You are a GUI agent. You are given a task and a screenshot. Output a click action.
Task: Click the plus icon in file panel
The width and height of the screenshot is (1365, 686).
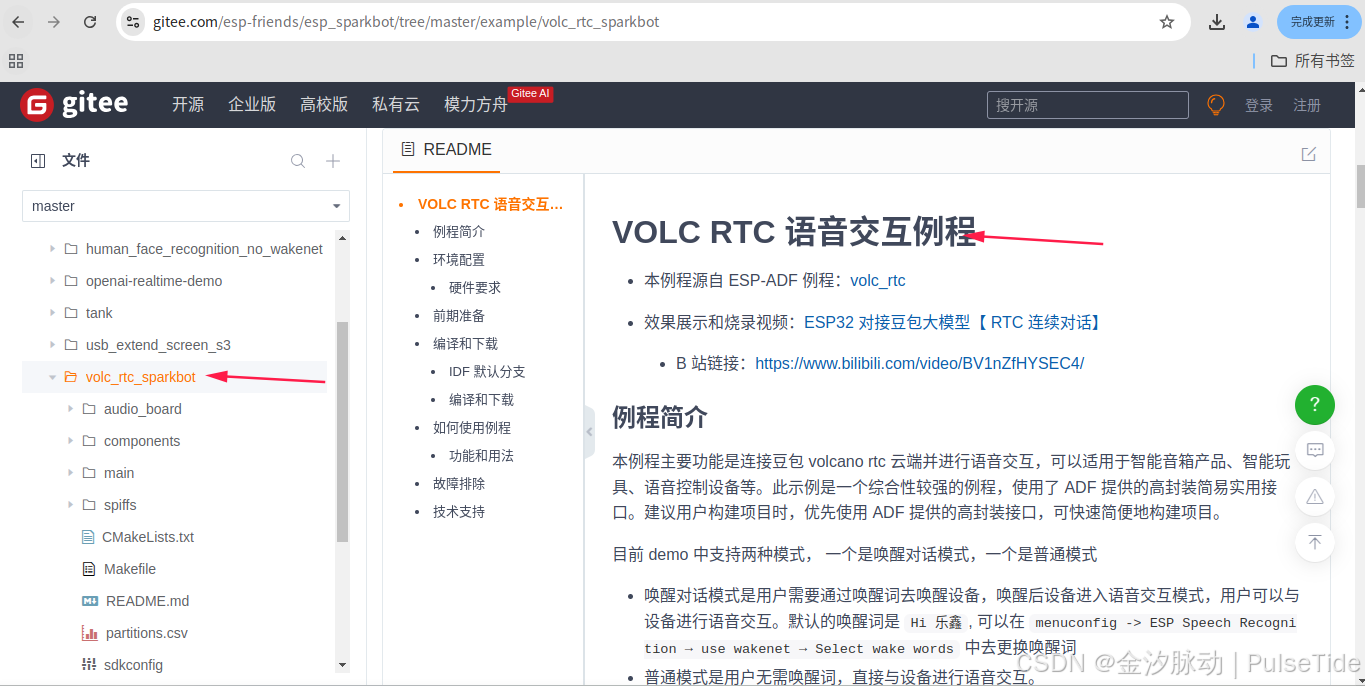(x=333, y=161)
